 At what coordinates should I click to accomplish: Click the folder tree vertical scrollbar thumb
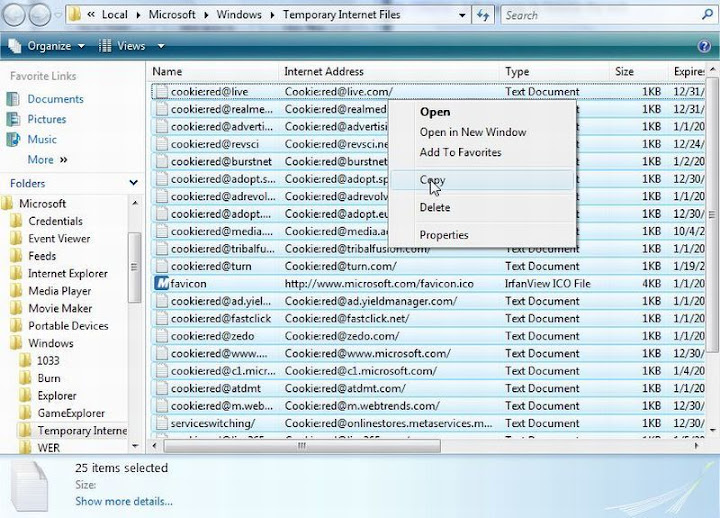[x=134, y=267]
